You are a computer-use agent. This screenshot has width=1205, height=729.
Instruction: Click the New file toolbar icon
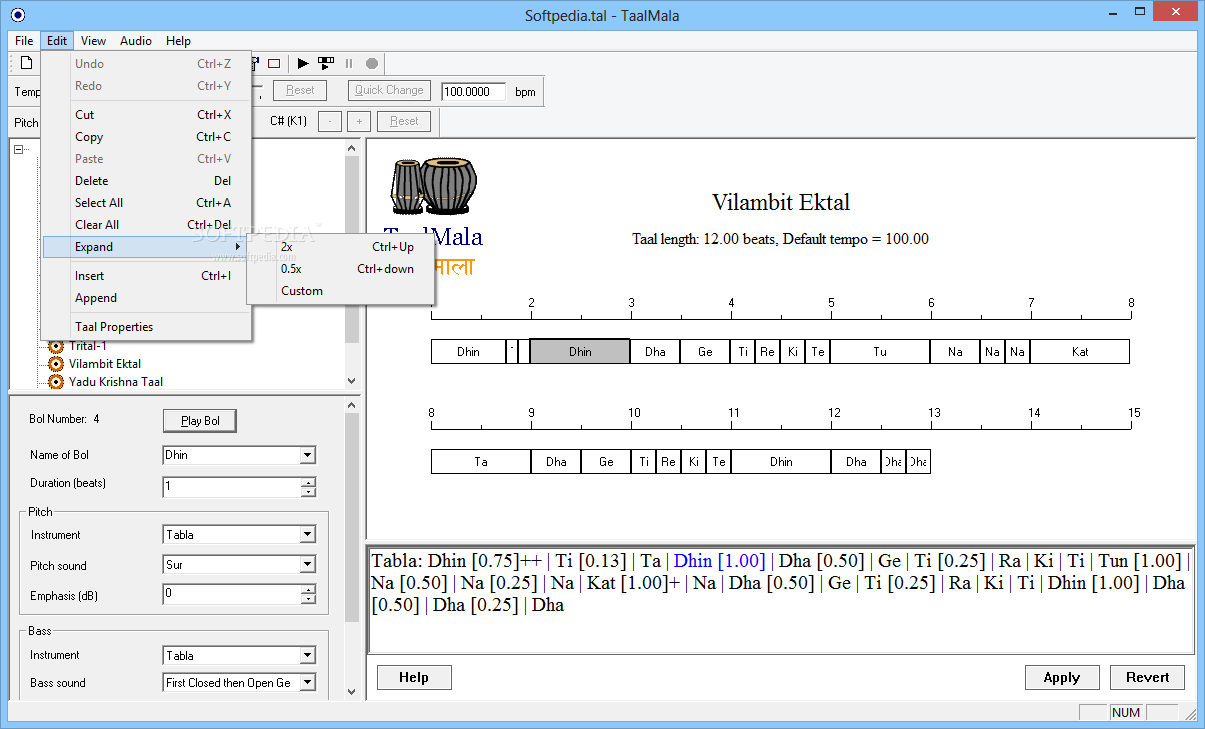27,63
